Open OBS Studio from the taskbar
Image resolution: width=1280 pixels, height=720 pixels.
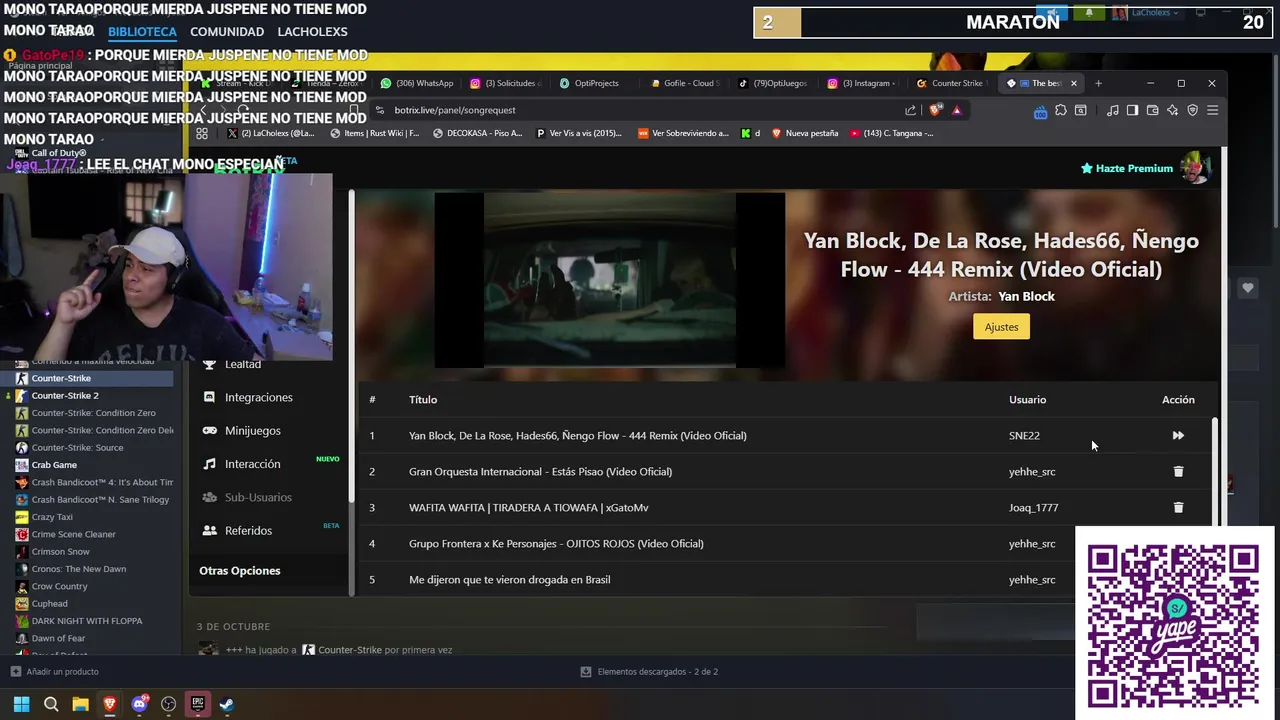168,704
